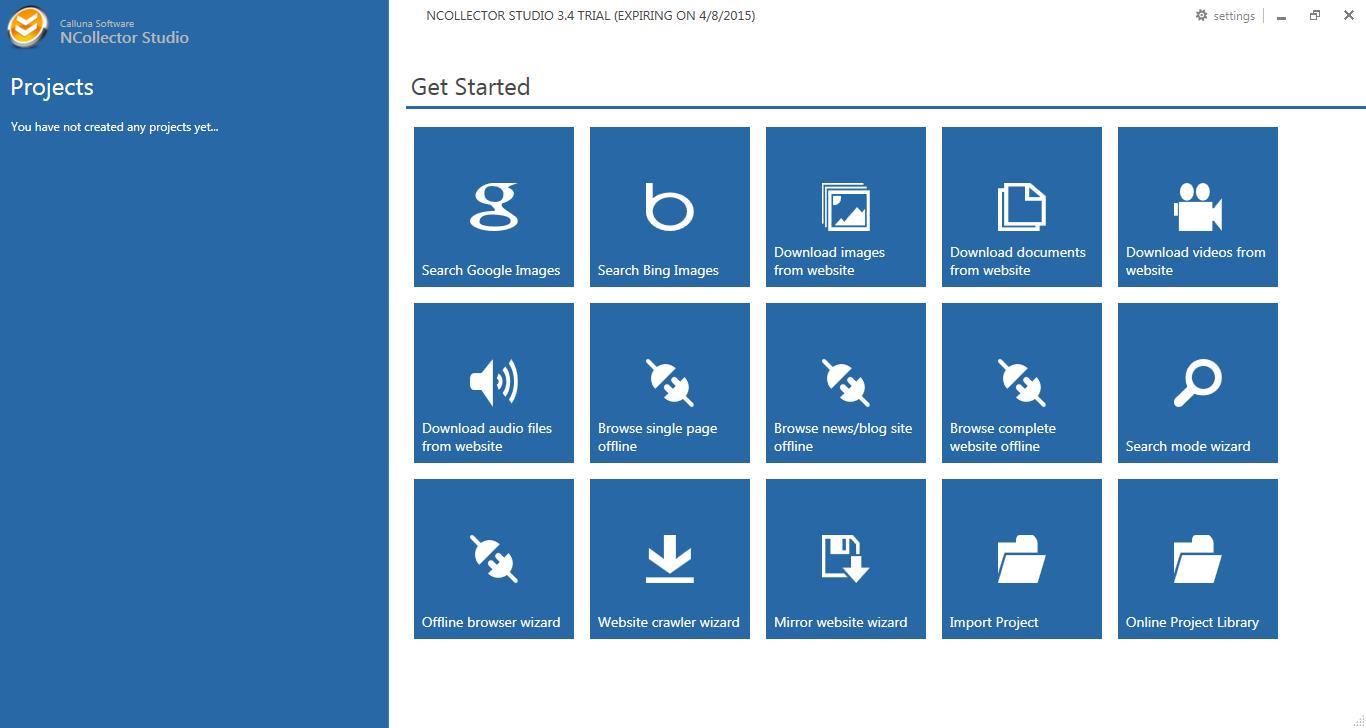Close the NCollector Studio window

click(x=1348, y=16)
